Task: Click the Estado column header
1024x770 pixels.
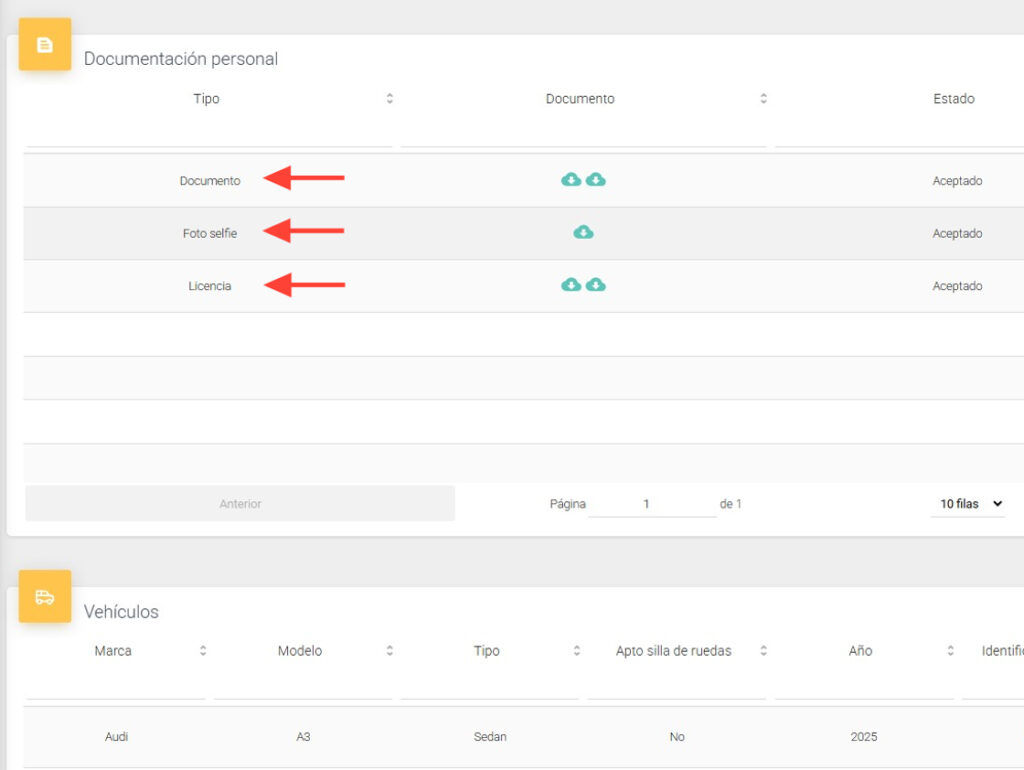Action: click(953, 99)
